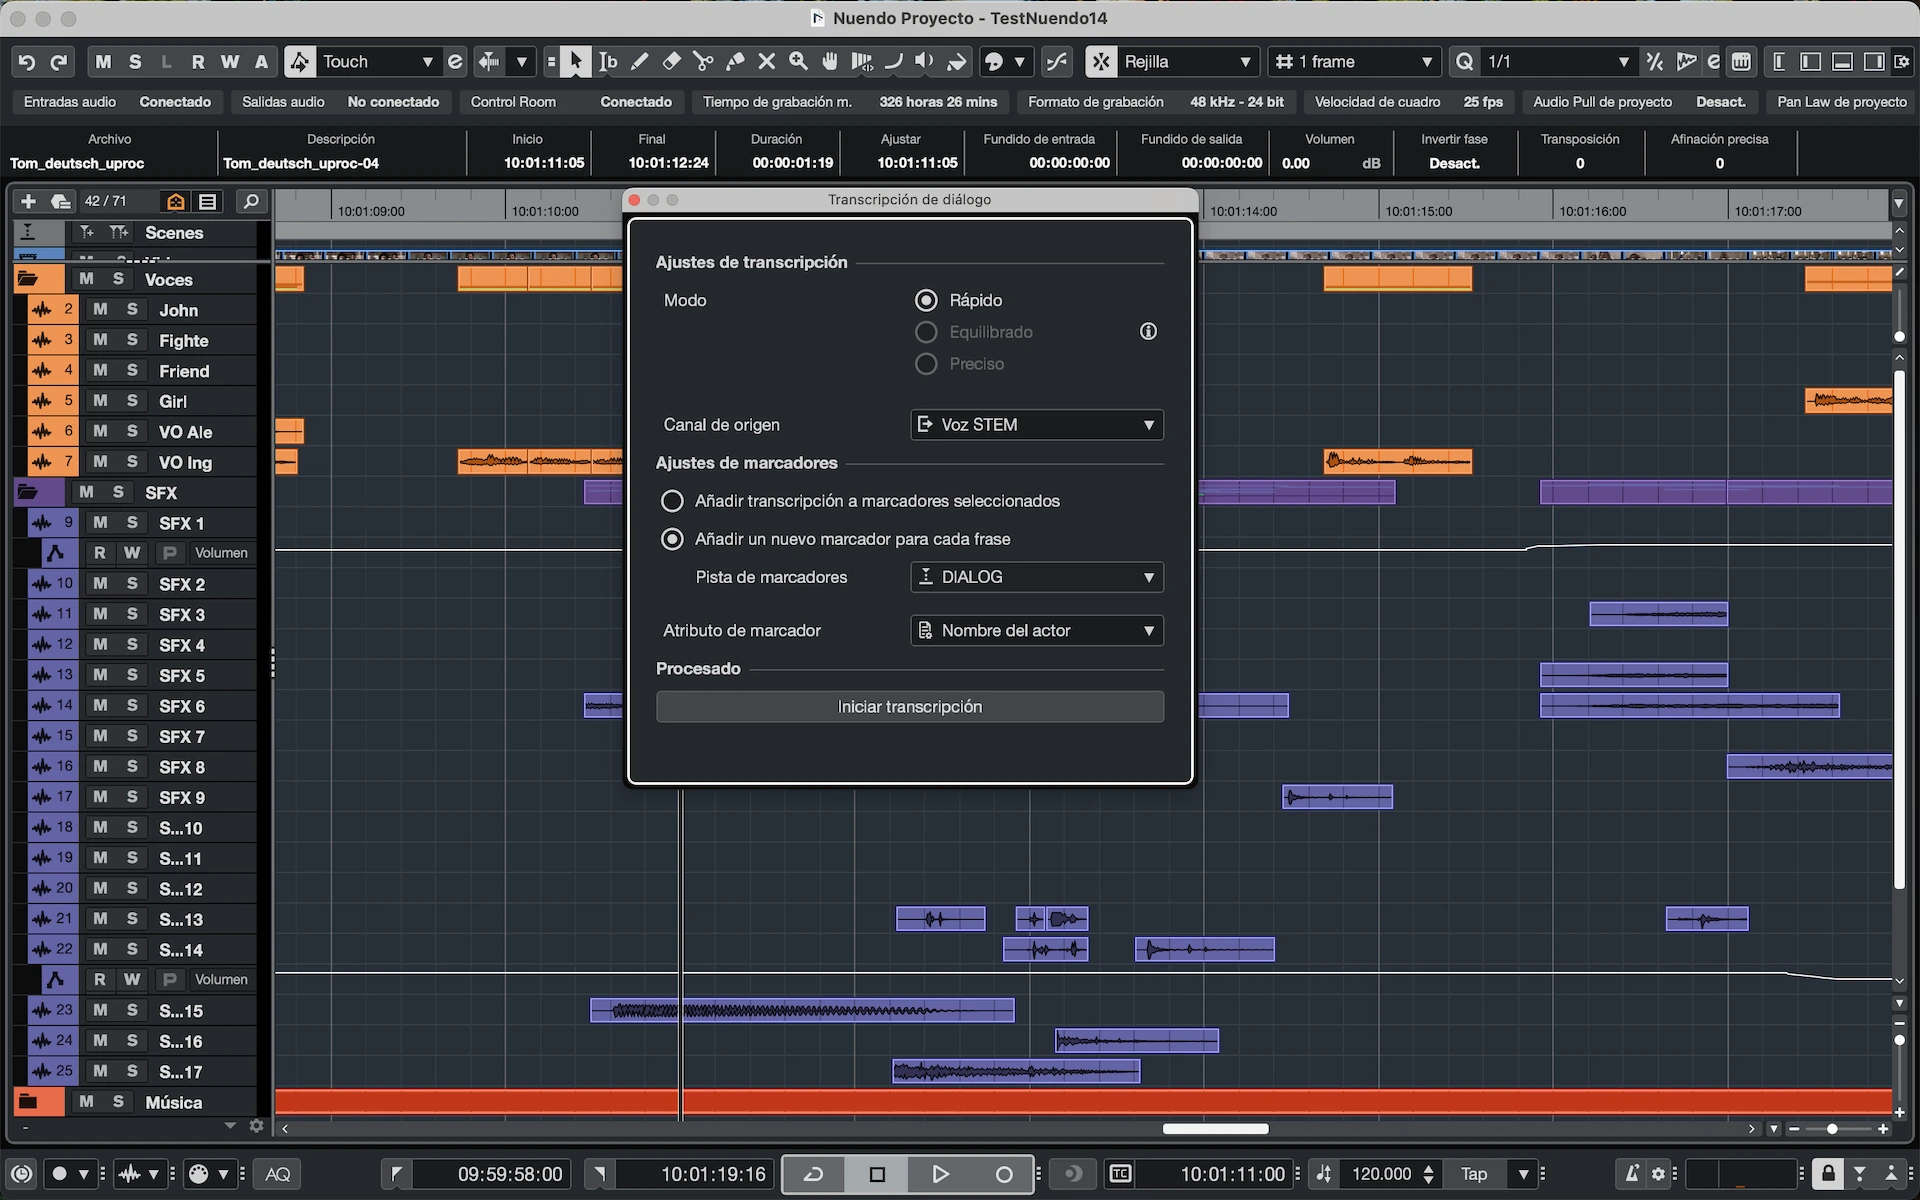
Task: Solo the VO Ale track
Action: [x=132, y=432]
